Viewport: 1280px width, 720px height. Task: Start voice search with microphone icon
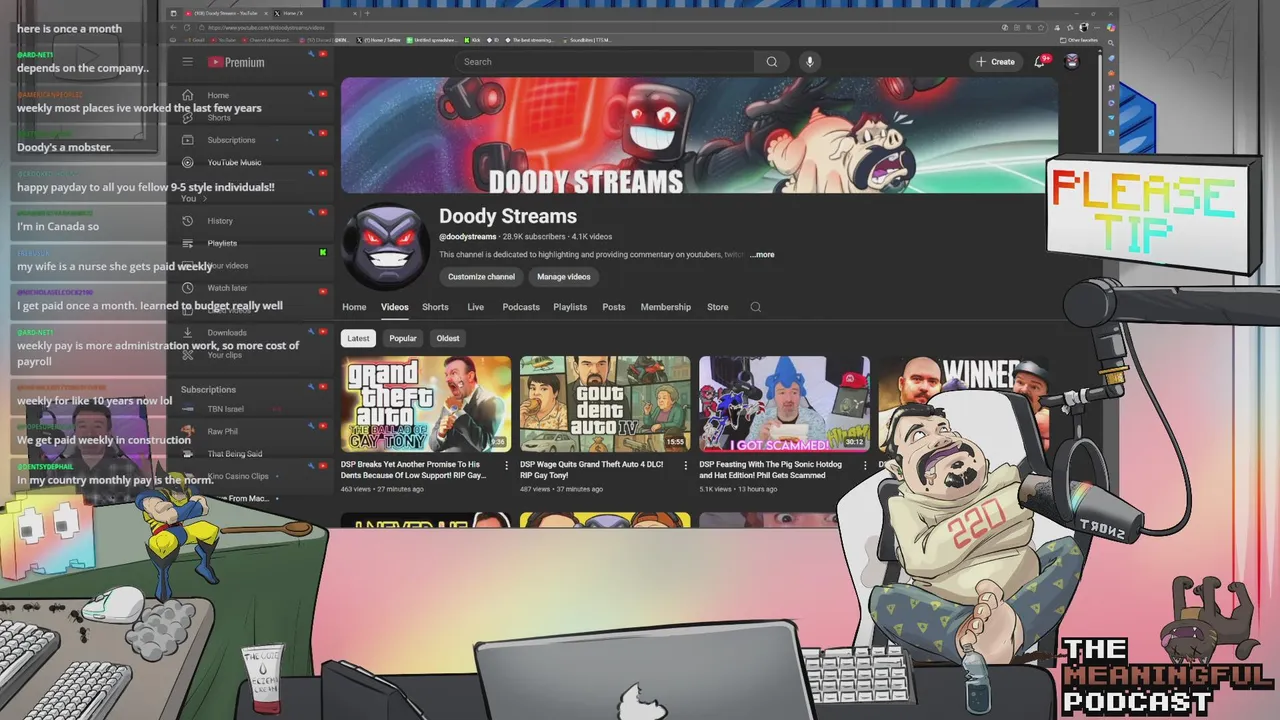point(810,62)
